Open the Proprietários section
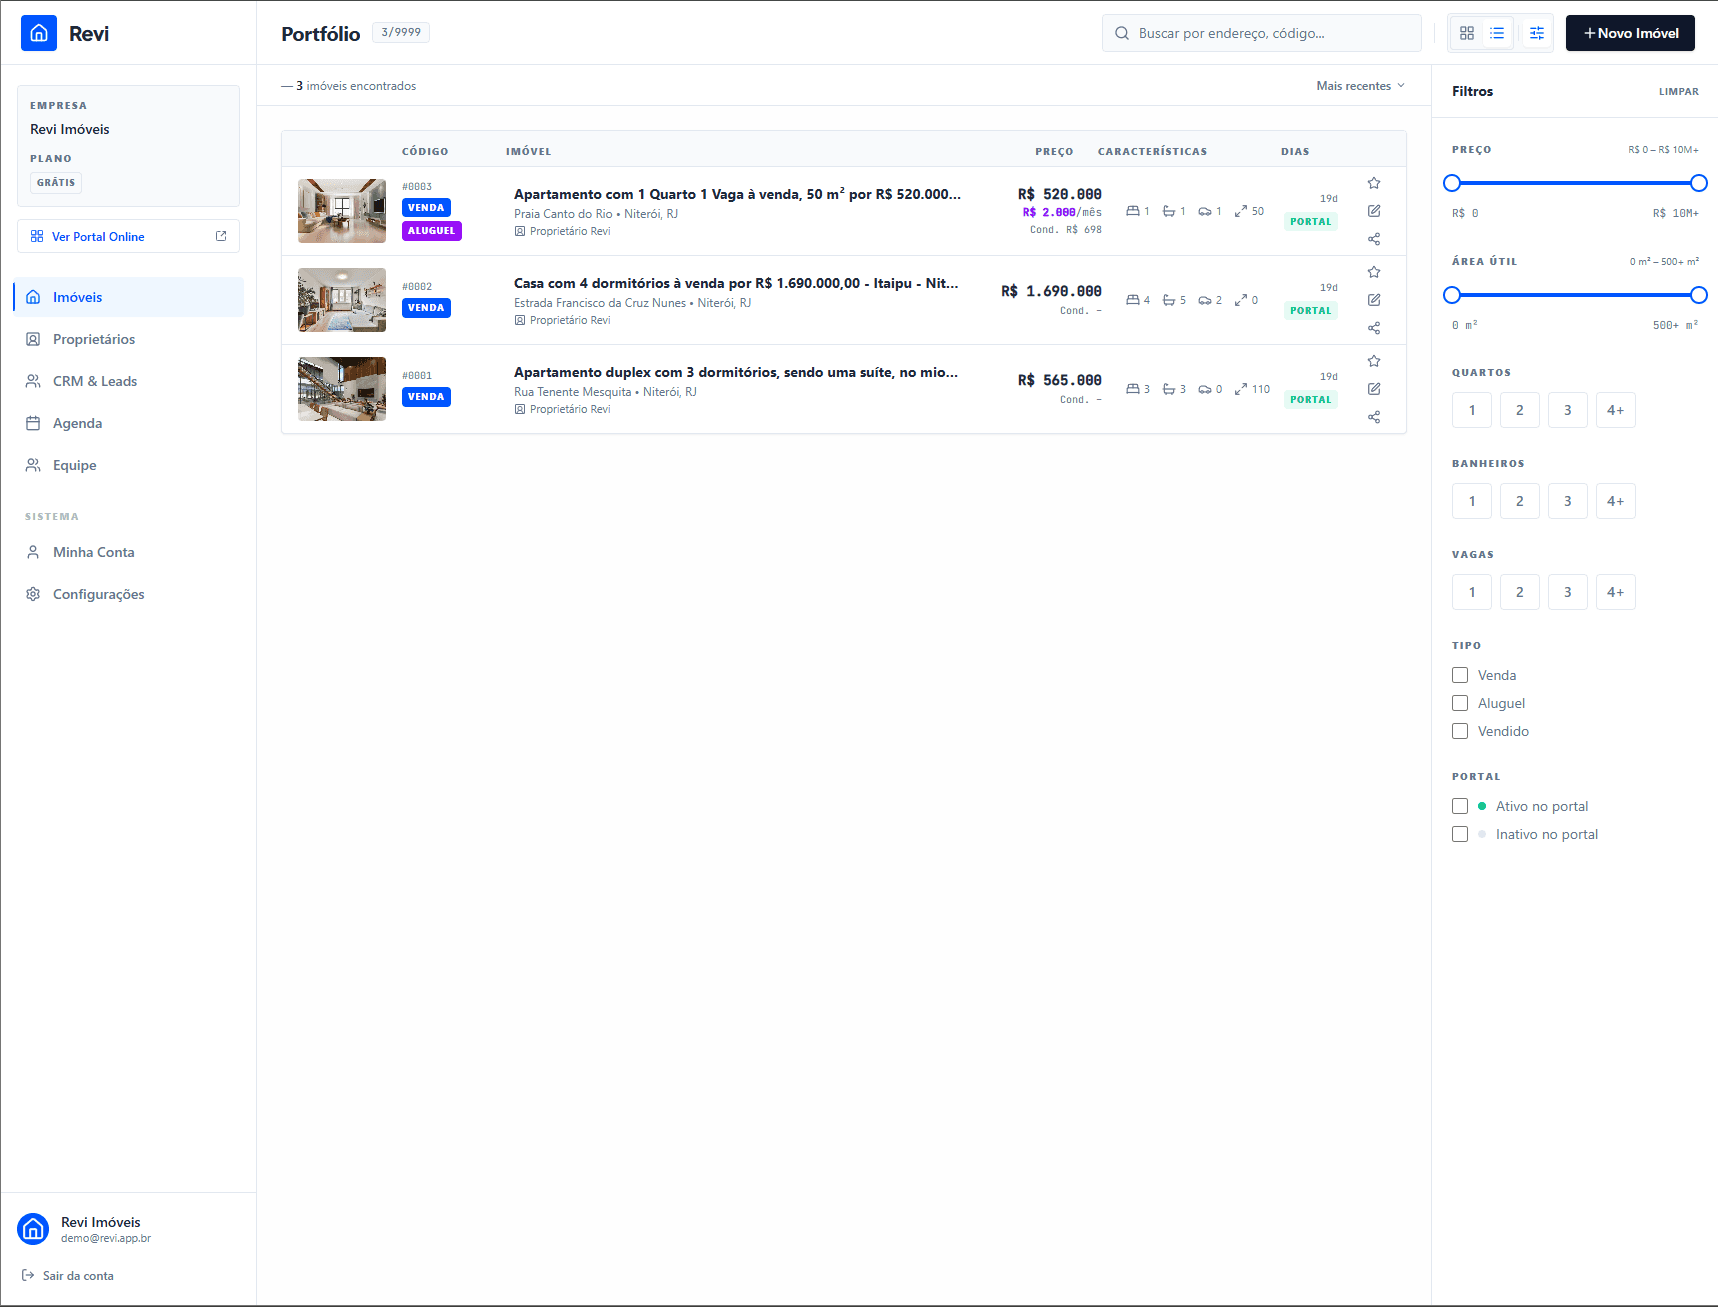The image size is (1718, 1307). [x=94, y=339]
